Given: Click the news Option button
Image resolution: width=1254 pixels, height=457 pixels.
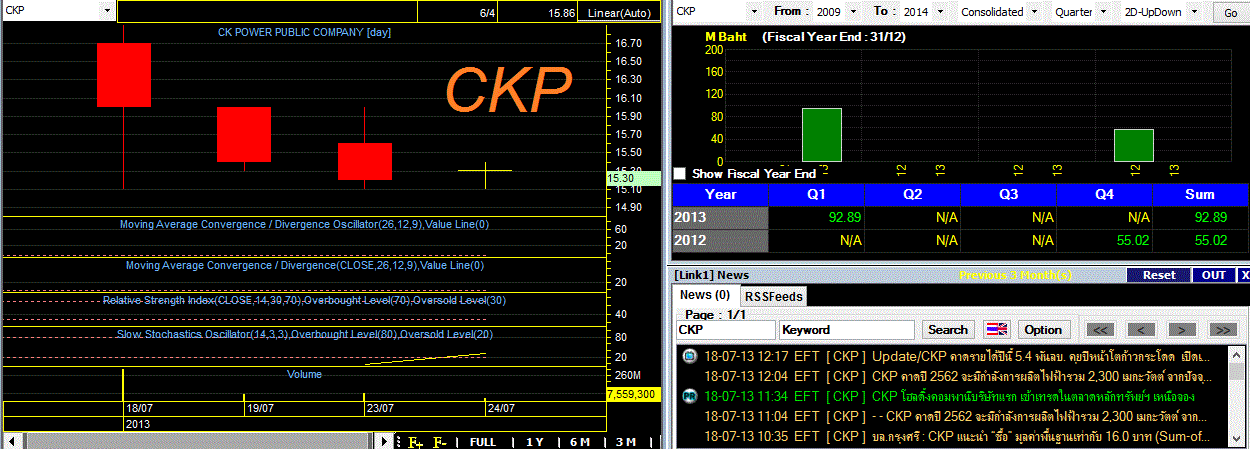Looking at the screenshot, I should [1043, 330].
